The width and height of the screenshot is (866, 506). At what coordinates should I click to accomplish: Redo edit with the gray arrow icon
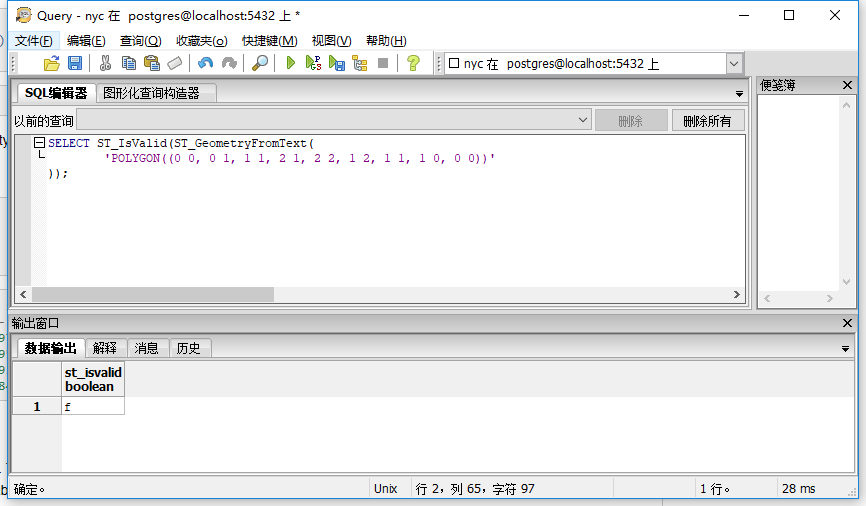point(229,64)
